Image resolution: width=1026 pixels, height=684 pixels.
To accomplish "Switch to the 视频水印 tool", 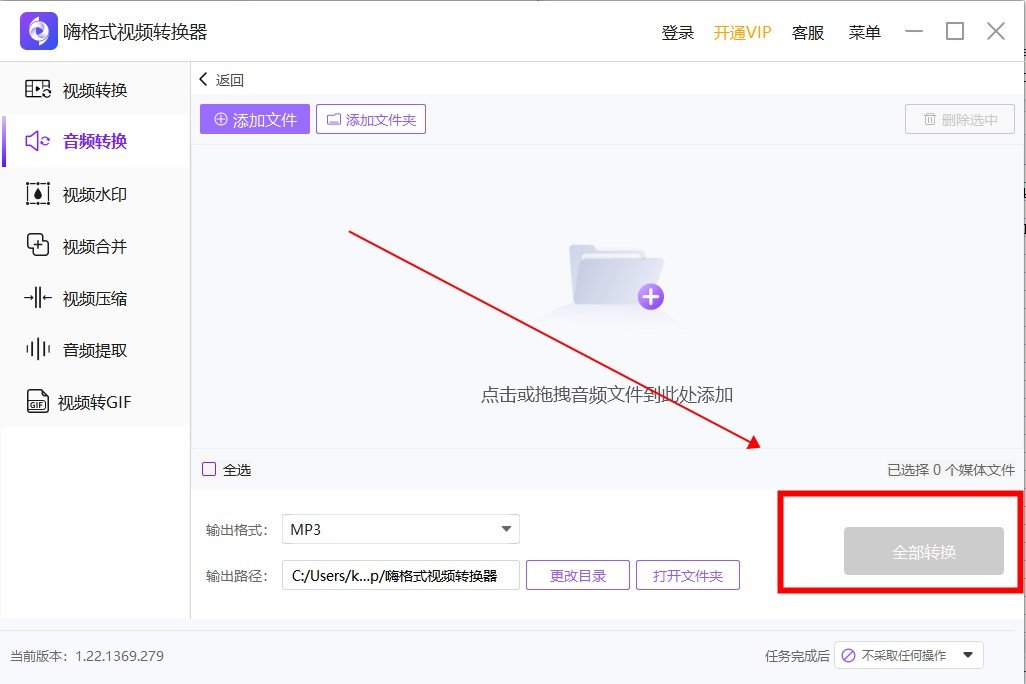I will pos(85,193).
